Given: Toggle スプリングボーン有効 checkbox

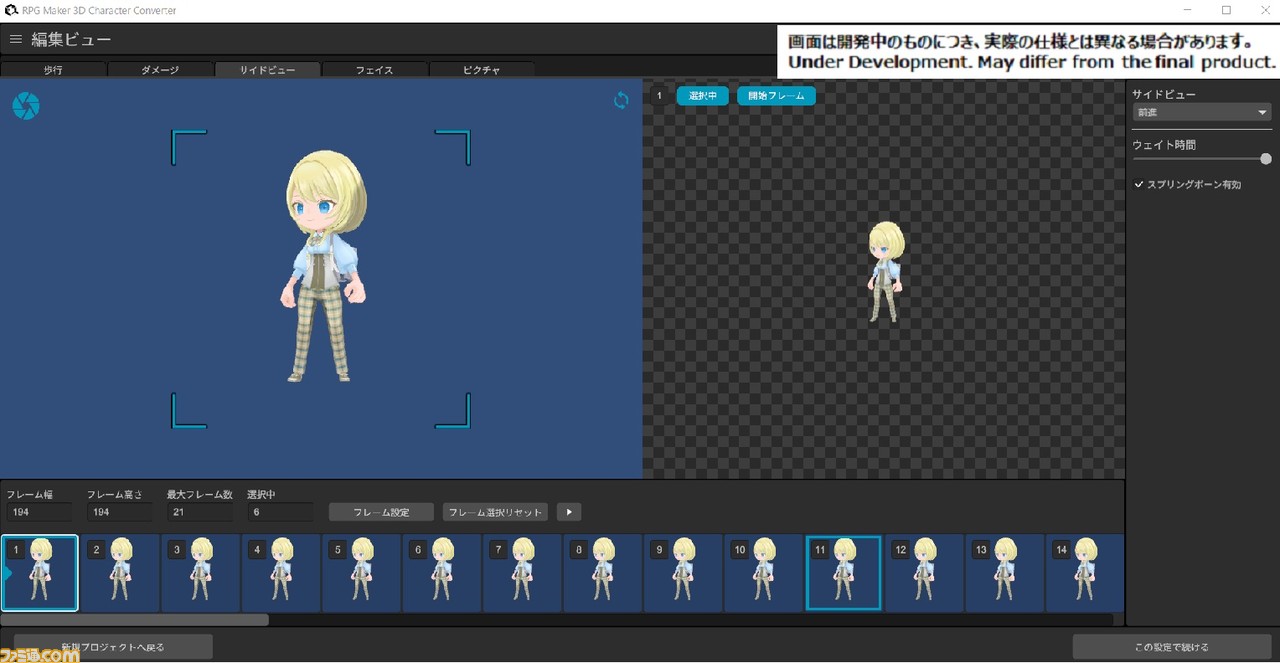Looking at the screenshot, I should point(1139,185).
